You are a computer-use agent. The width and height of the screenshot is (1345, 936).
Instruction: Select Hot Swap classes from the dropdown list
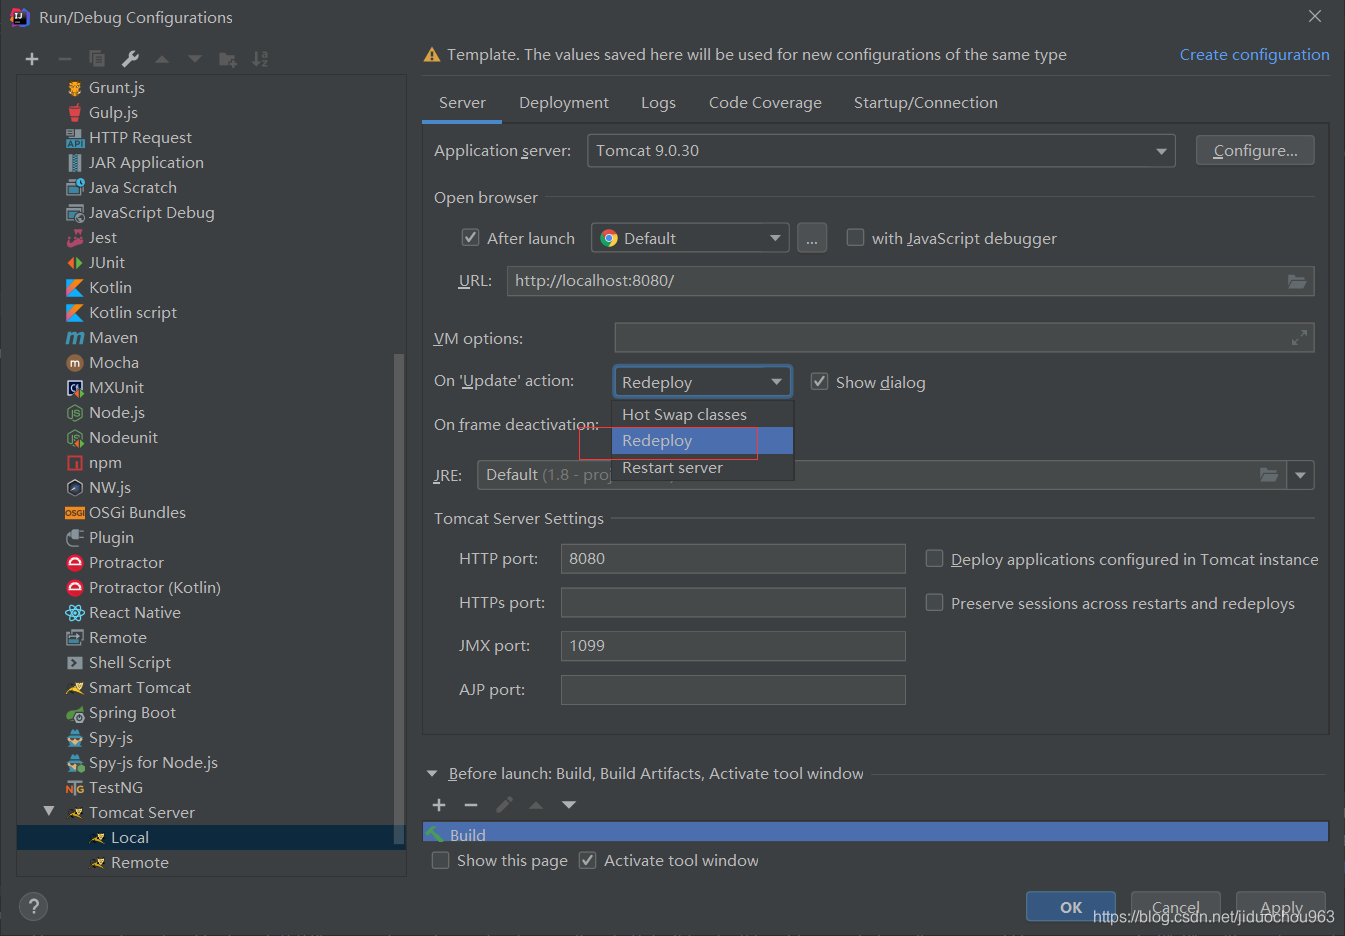point(702,415)
